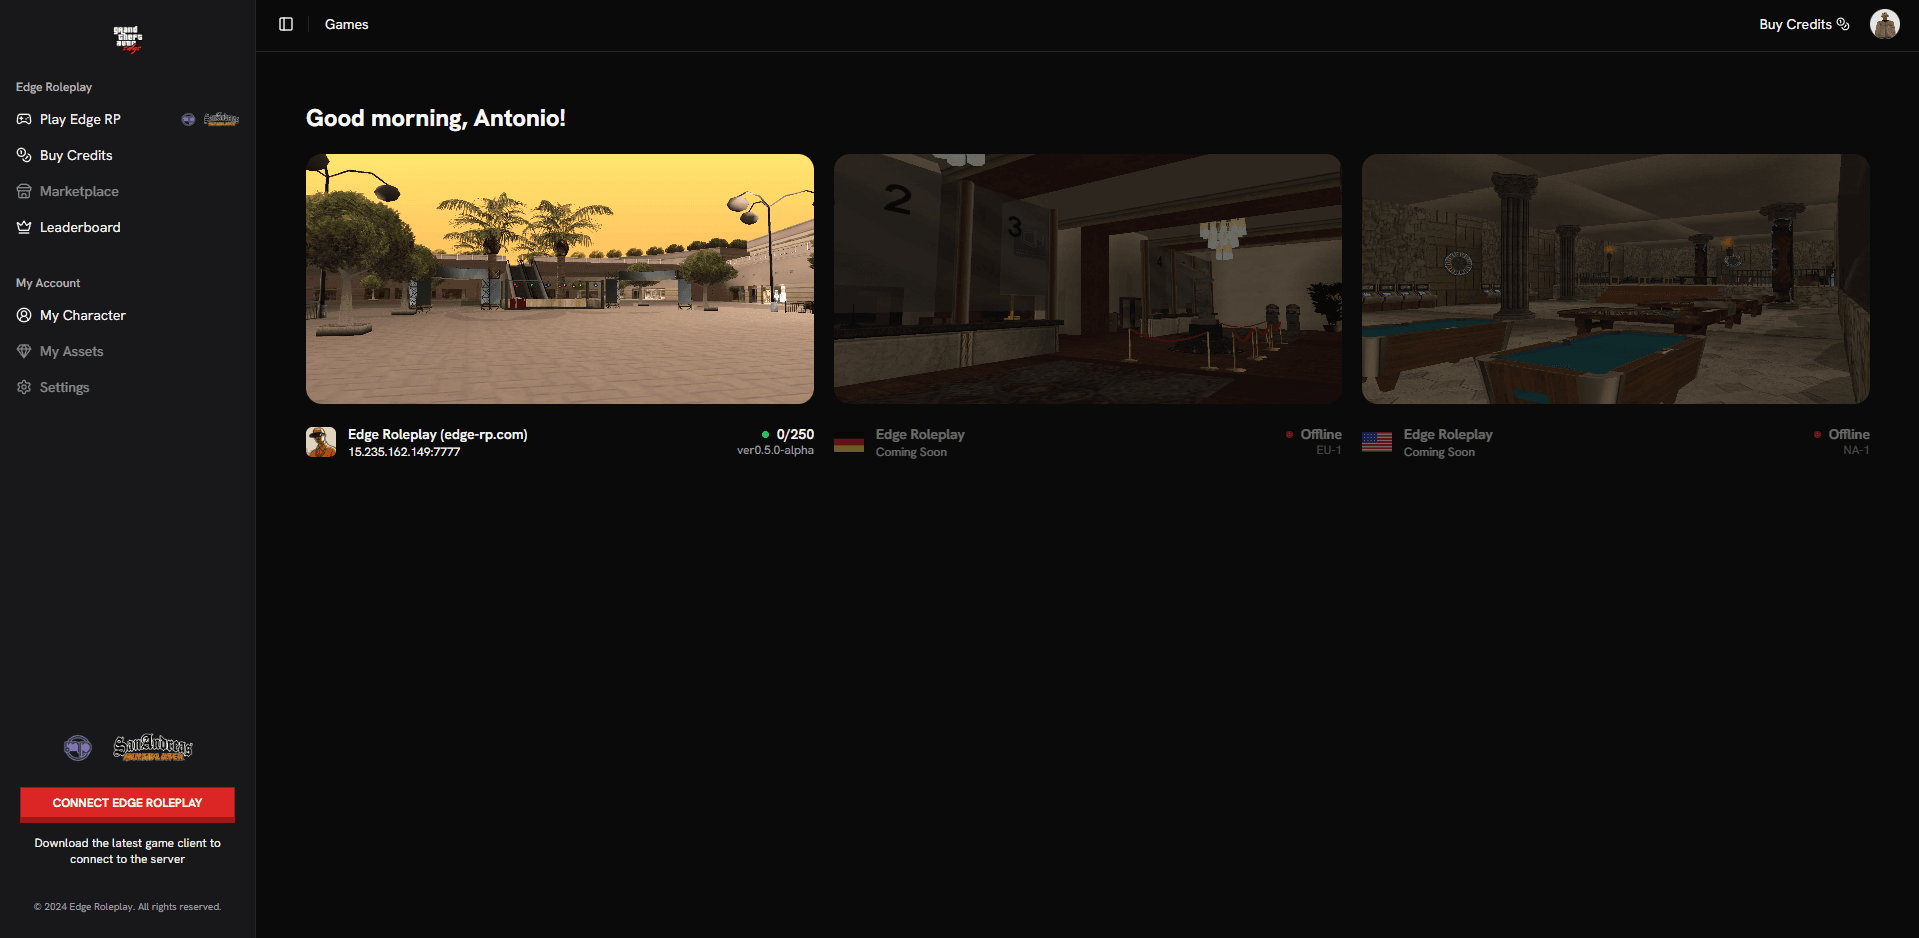Click the Good morning, Antonio! greeting
Viewport: 1919px width, 938px height.
(x=436, y=118)
